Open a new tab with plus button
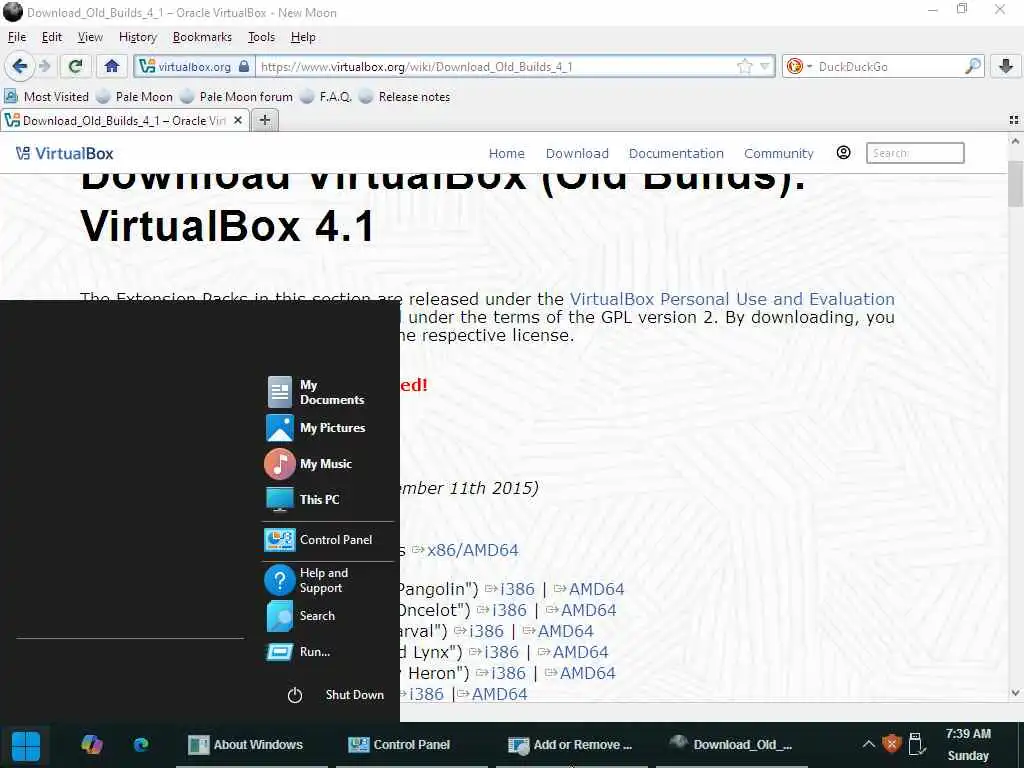1024x768 pixels. pos(264,120)
